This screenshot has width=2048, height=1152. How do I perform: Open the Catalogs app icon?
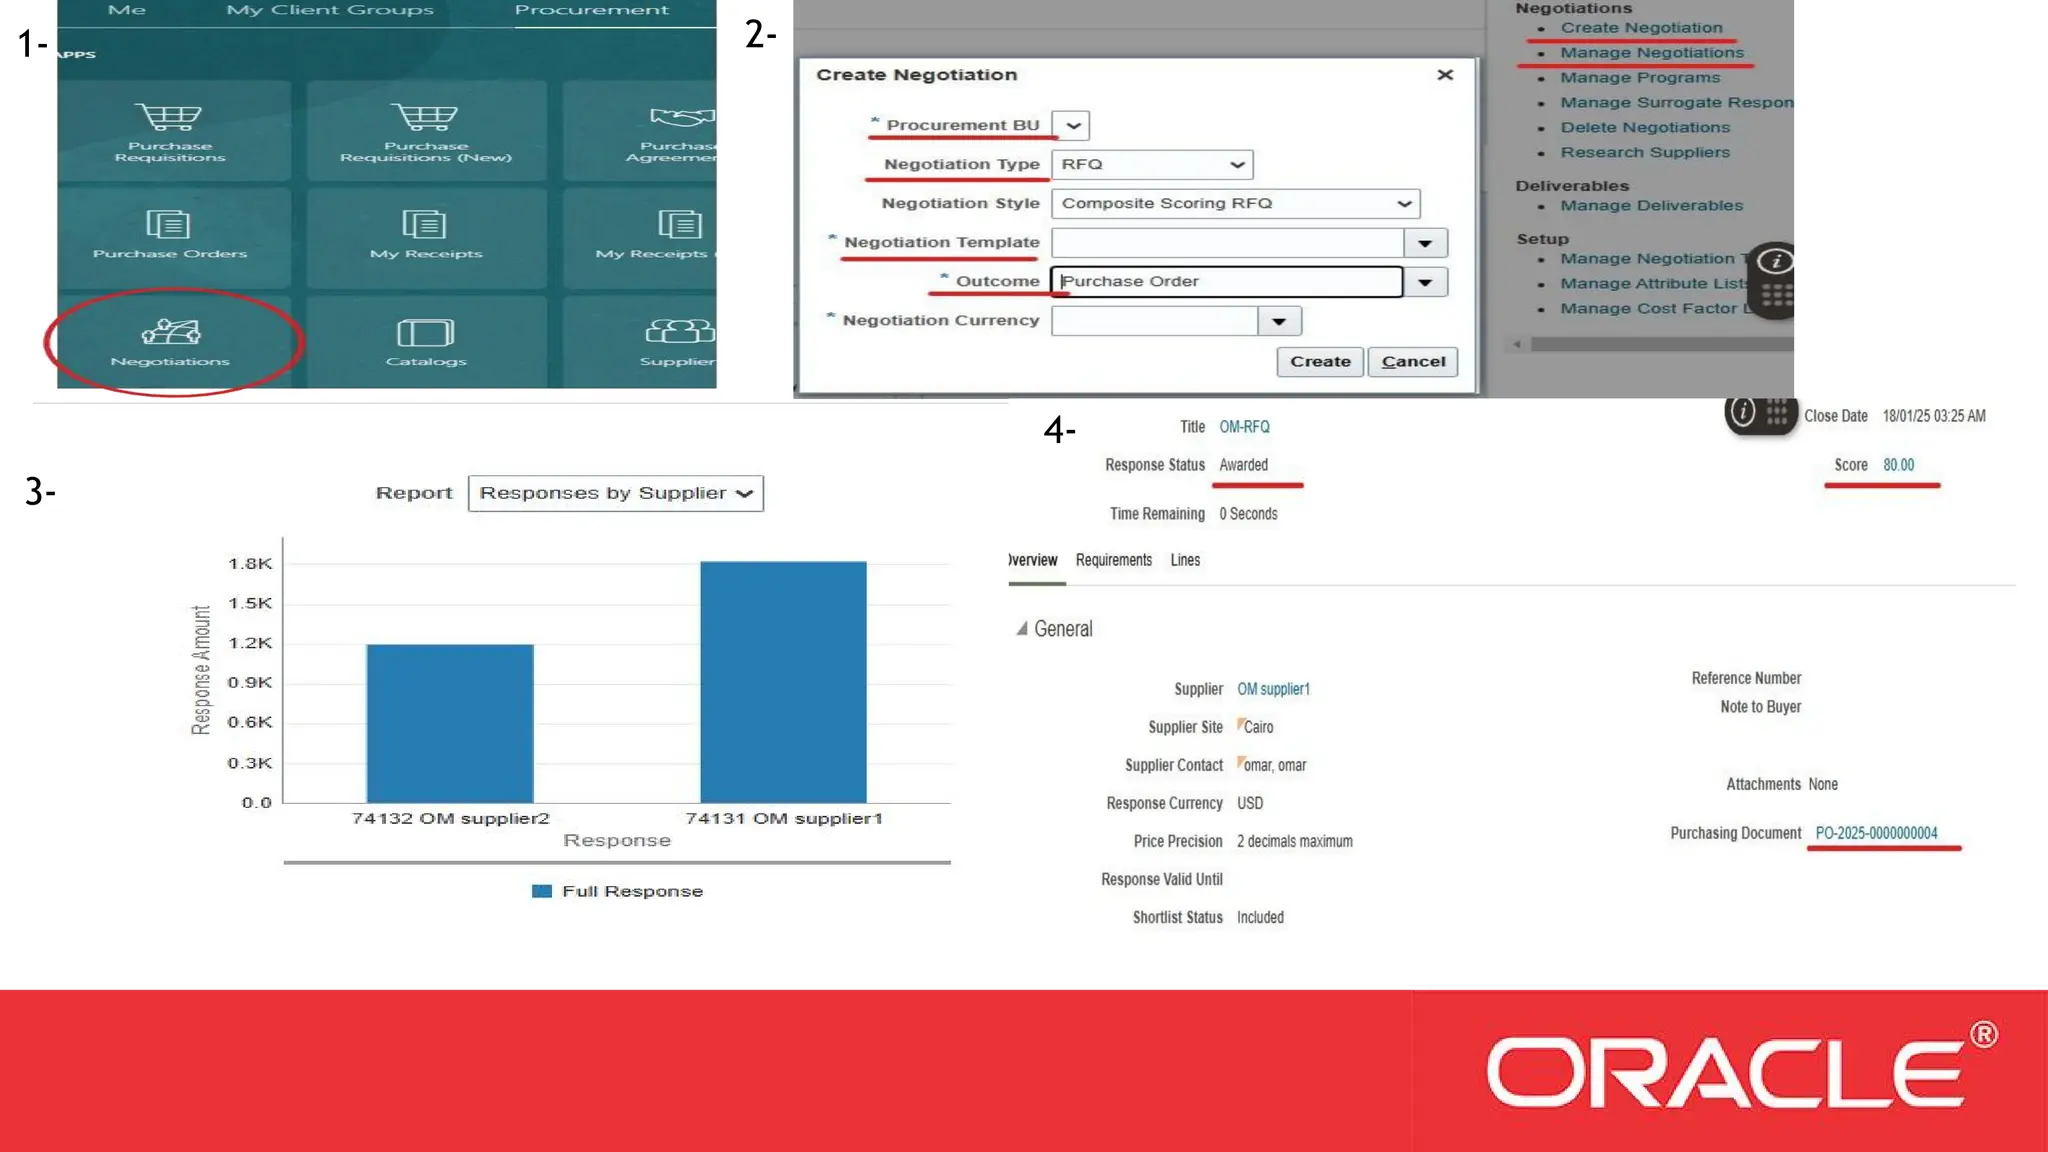(x=425, y=333)
